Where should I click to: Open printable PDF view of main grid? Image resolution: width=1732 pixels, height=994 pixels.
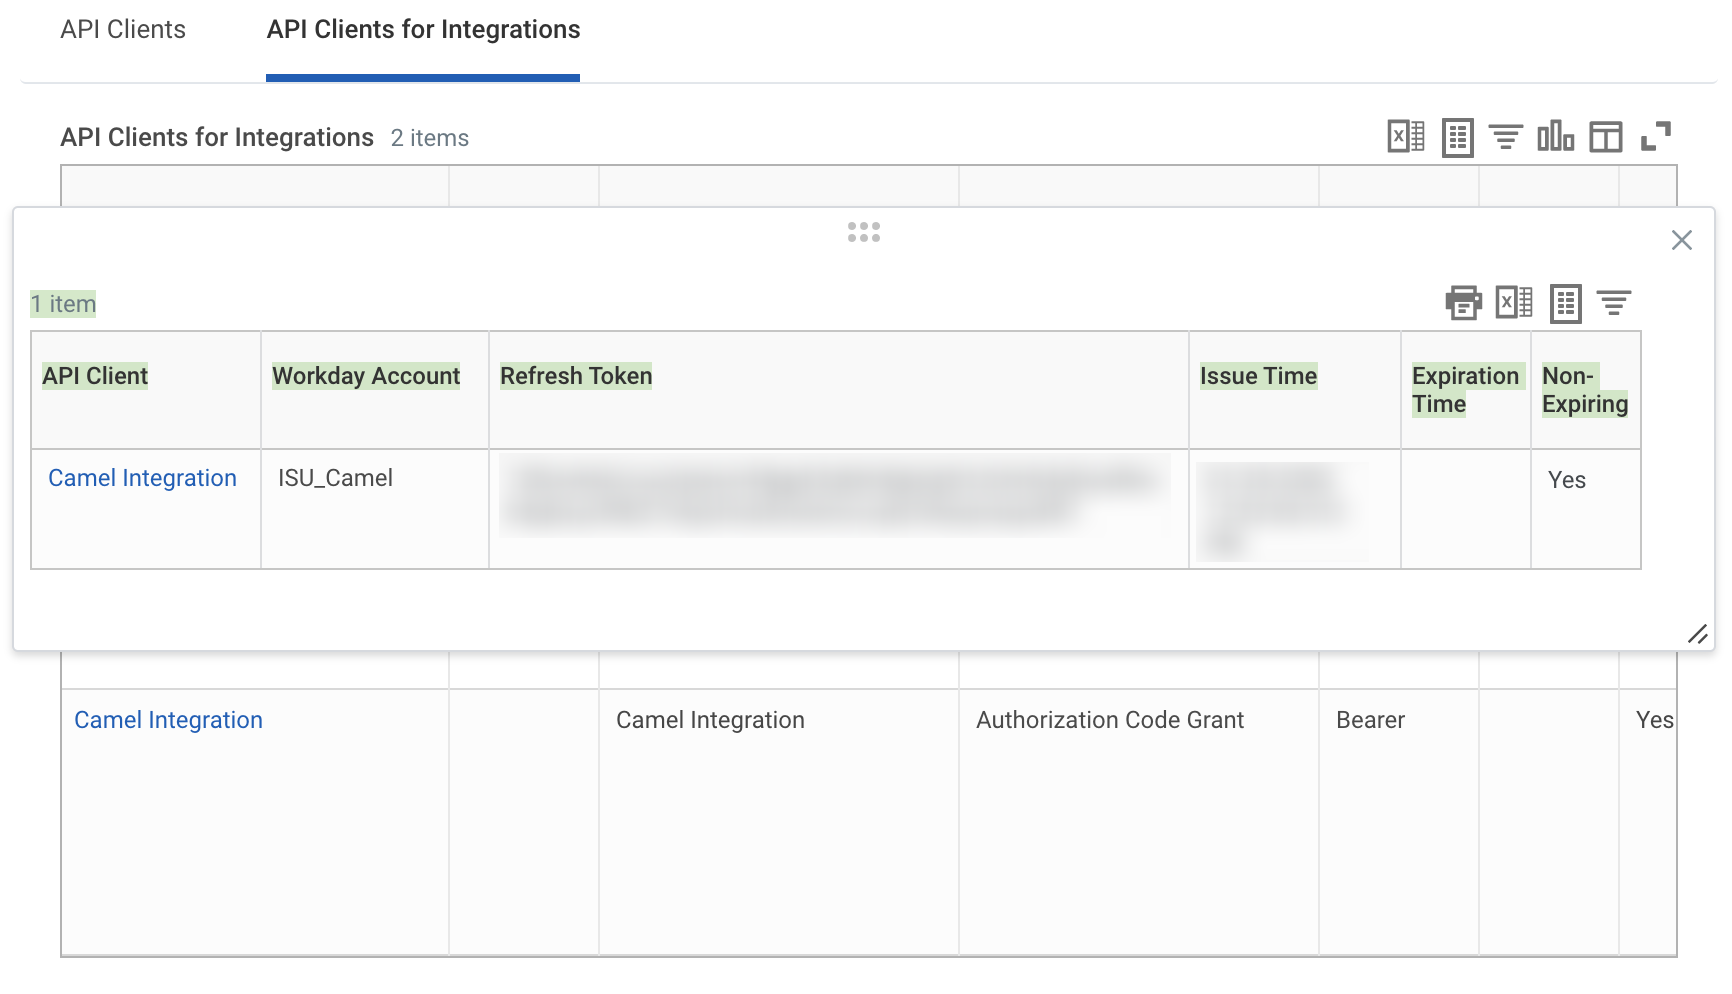pos(1456,137)
